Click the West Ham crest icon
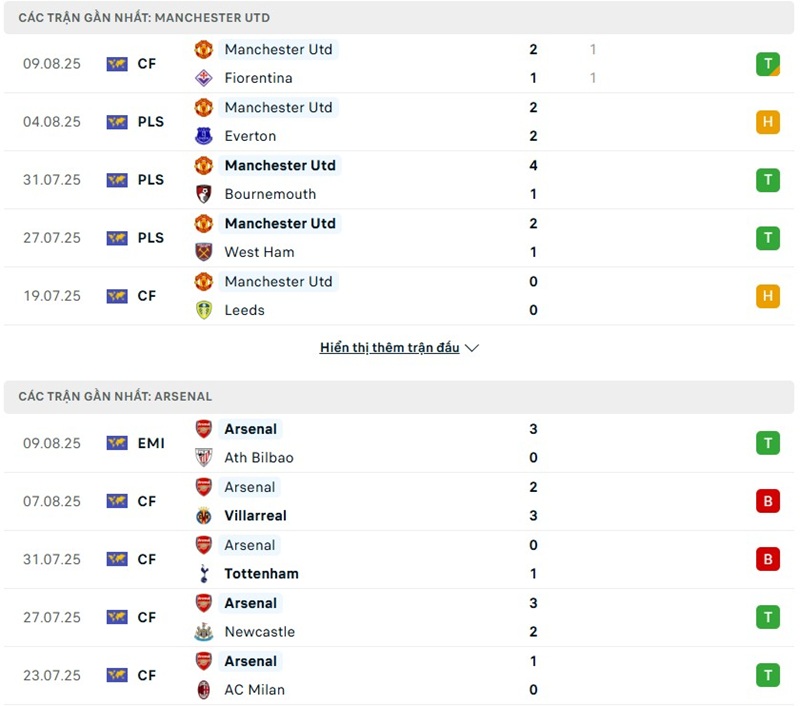This screenshot has height=706, width=800. (x=204, y=252)
